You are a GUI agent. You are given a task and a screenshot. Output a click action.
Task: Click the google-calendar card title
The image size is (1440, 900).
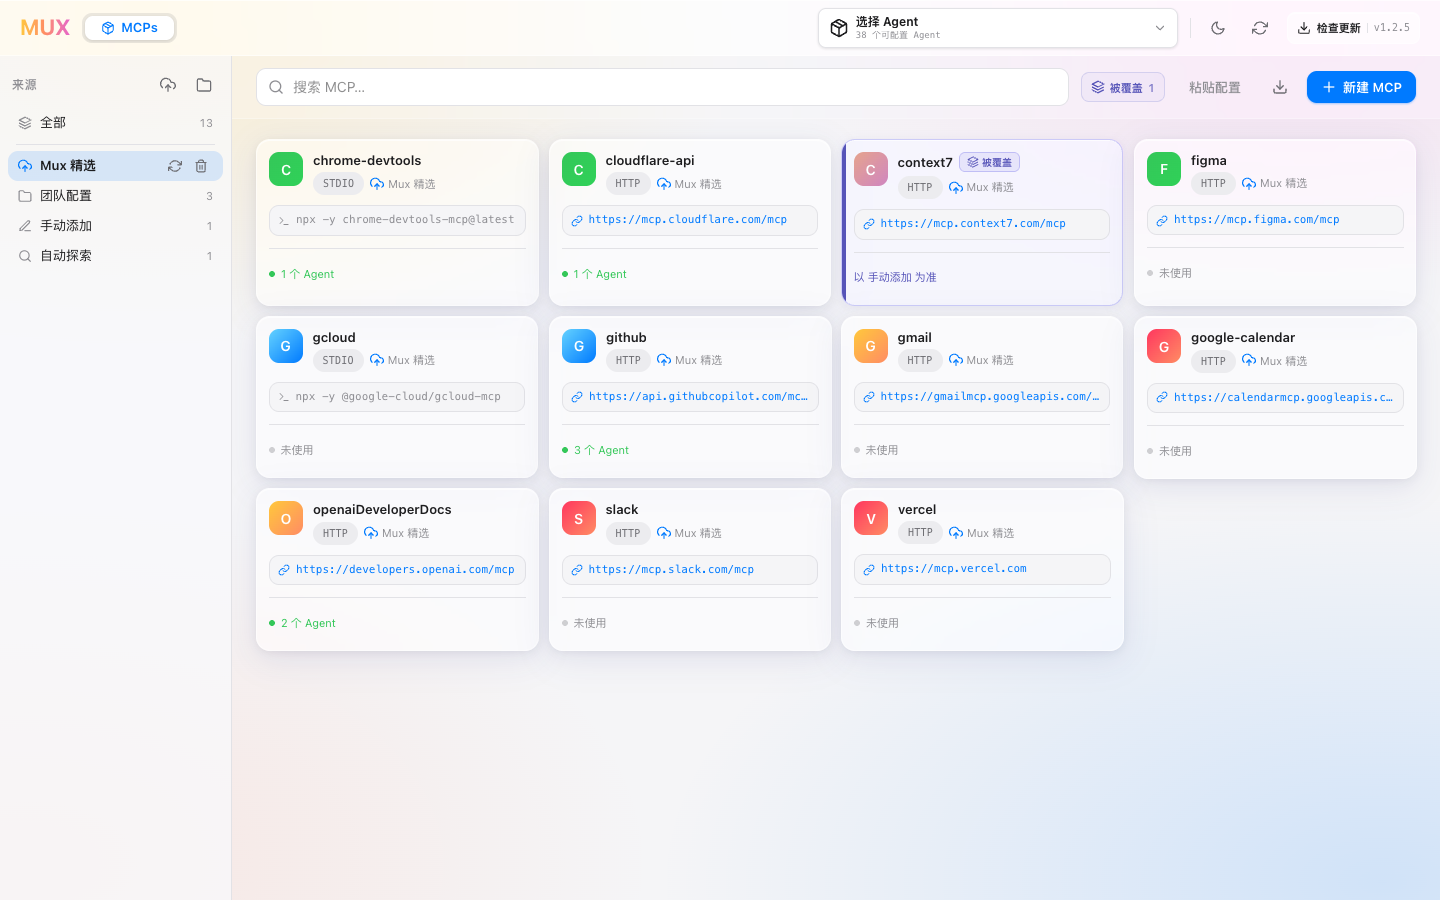tap(1243, 337)
